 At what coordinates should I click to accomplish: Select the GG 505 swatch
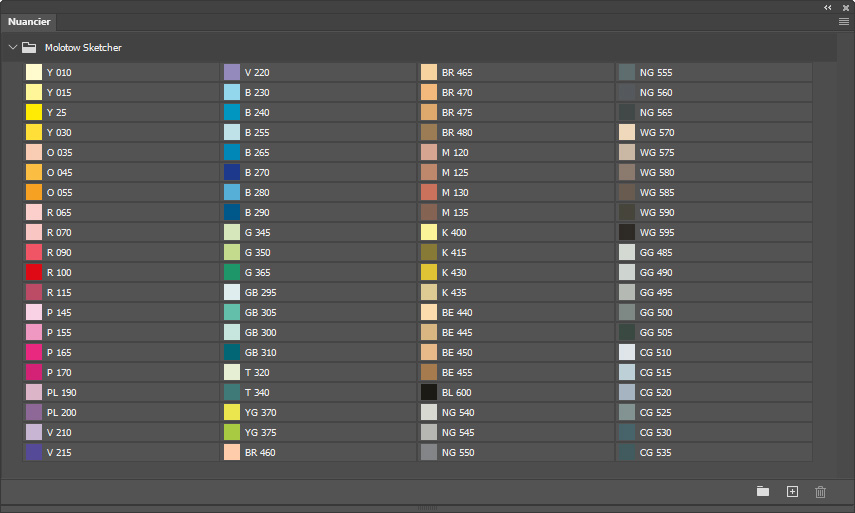pyautogui.click(x=627, y=333)
